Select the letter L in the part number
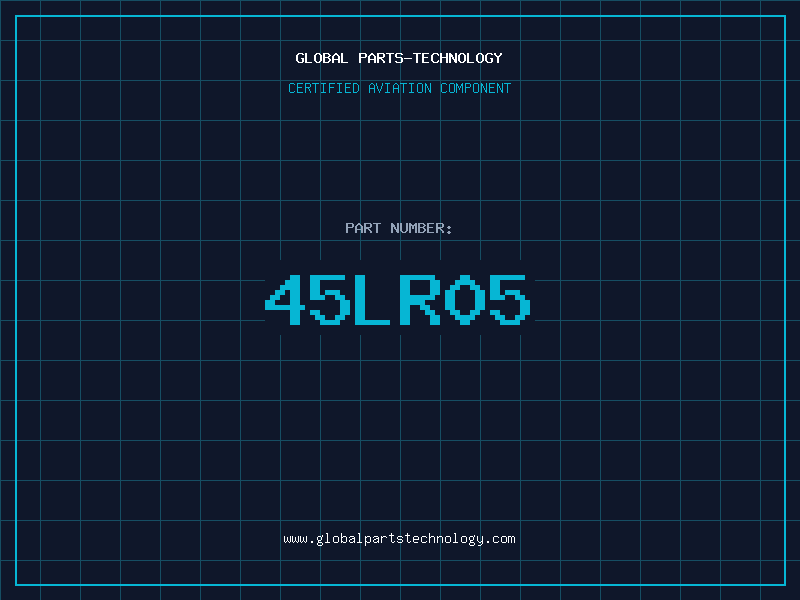 (374, 300)
